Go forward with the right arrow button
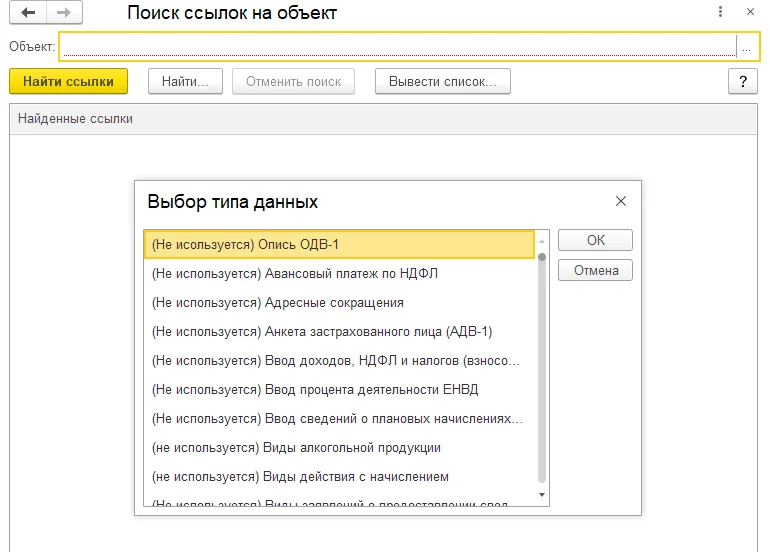This screenshot has height=552, width=770. coord(64,12)
